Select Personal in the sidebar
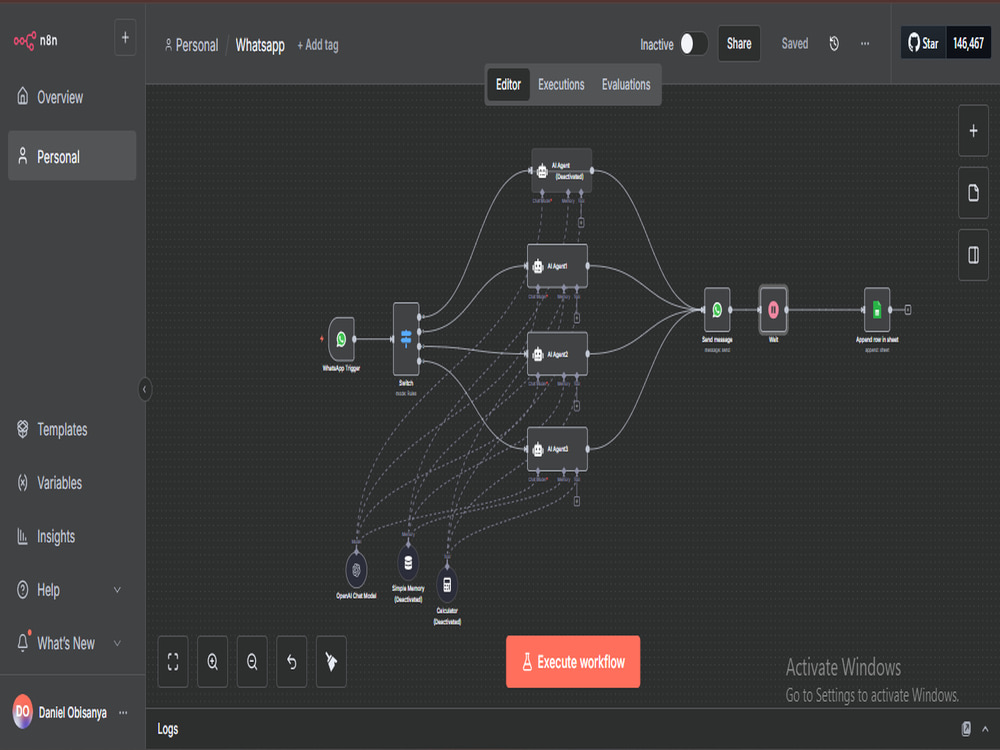 pos(72,156)
